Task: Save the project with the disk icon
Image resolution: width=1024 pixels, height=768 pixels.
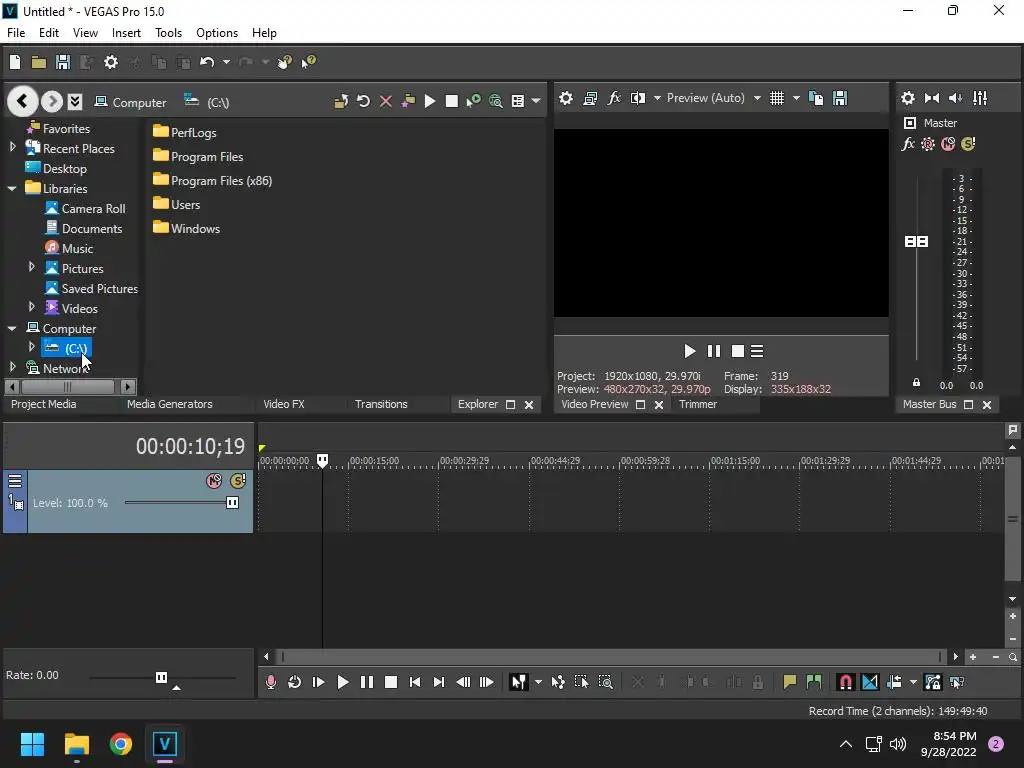Action: pyautogui.click(x=63, y=62)
